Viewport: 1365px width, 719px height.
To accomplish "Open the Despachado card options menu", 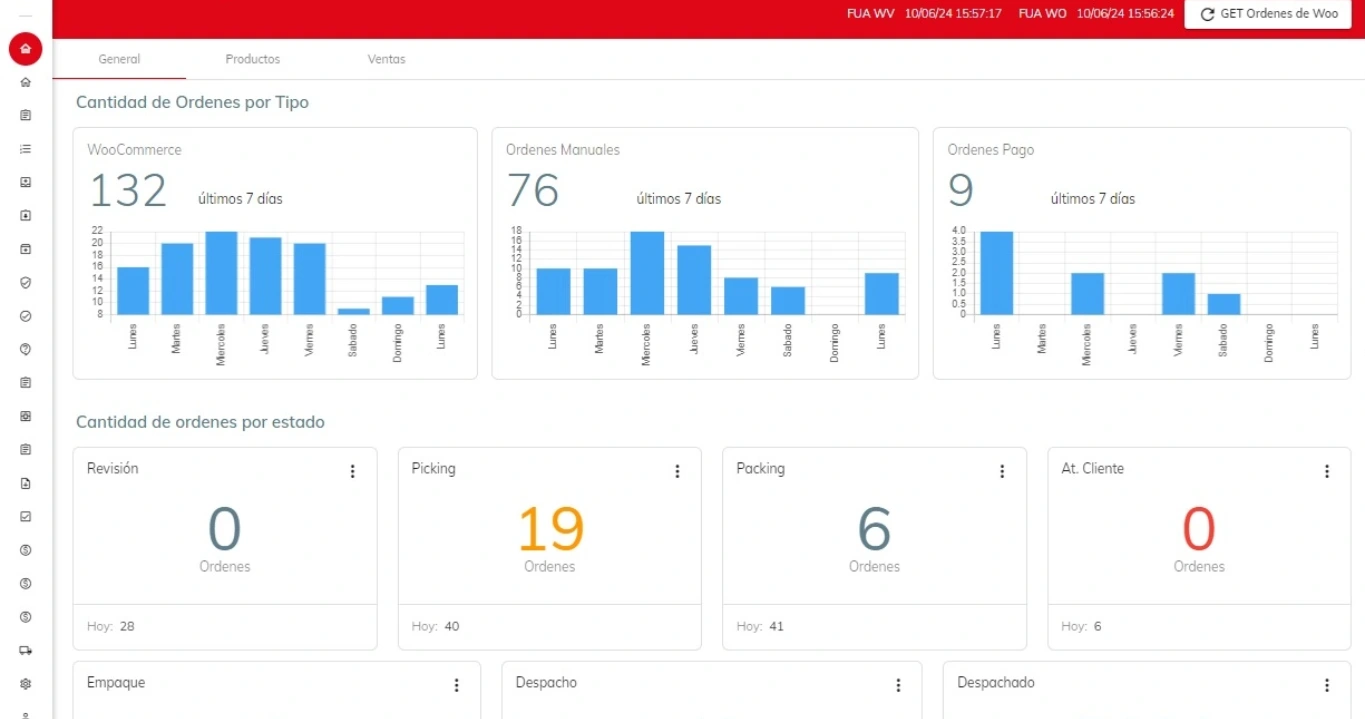I will pos(1327,685).
